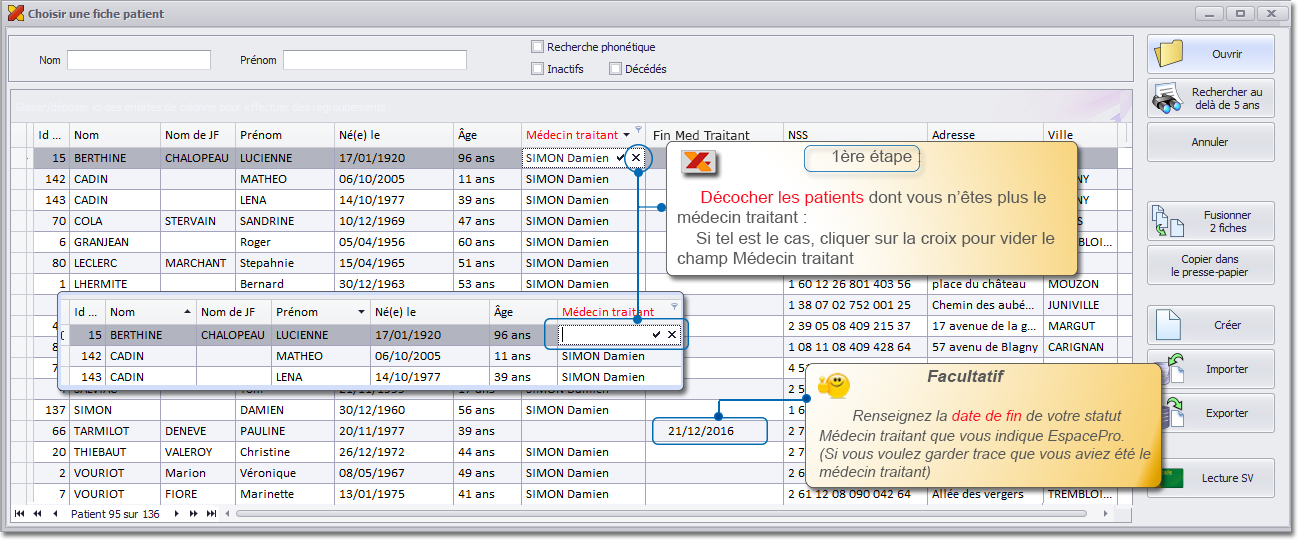Expand the Médecin traitant column sort arrow
Viewport: 1316px width, 552px height.
(x=626, y=135)
